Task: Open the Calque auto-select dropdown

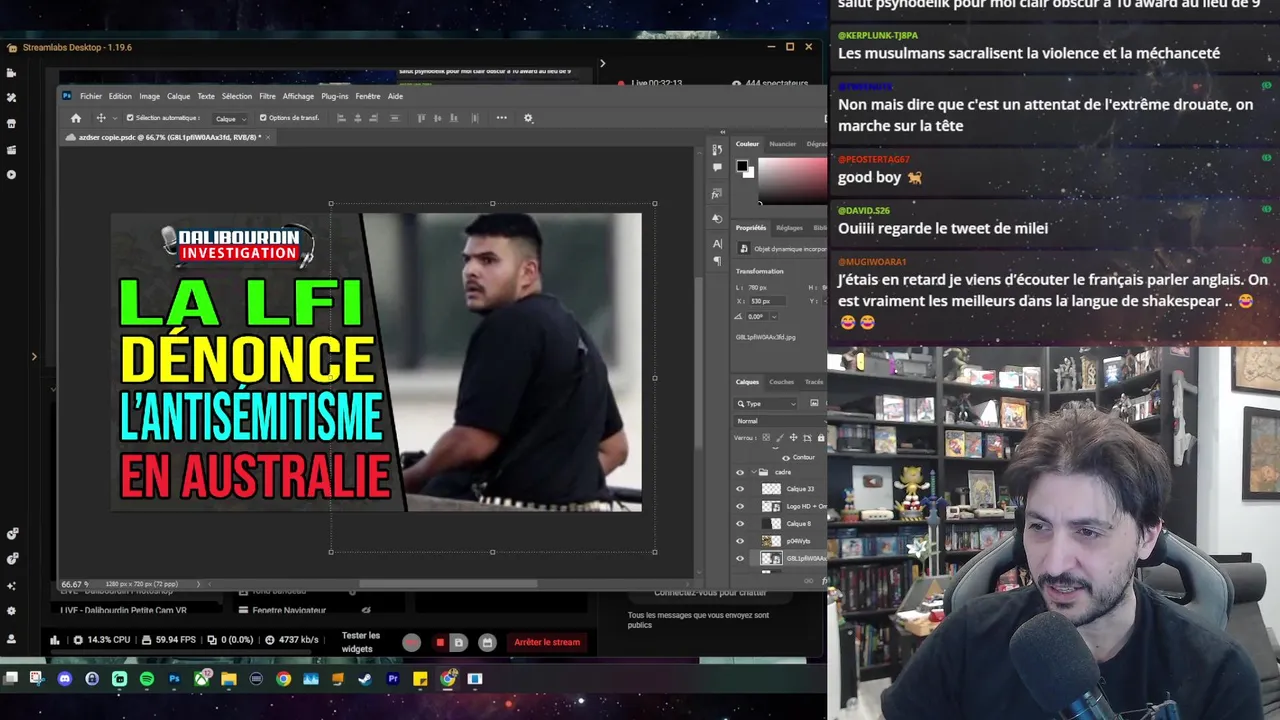Action: coord(232,118)
